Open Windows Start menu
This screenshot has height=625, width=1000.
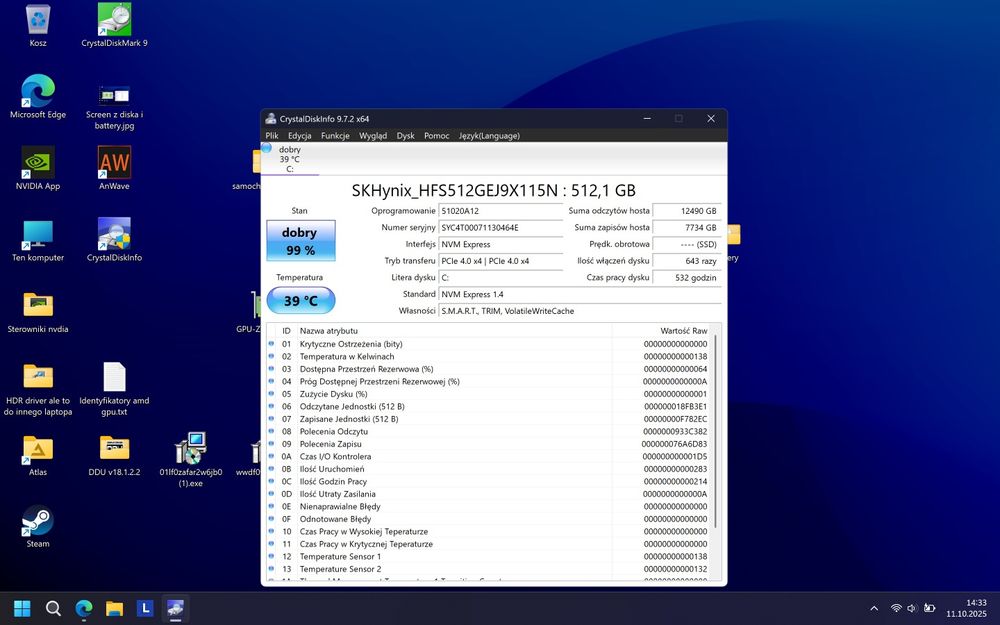[22, 608]
